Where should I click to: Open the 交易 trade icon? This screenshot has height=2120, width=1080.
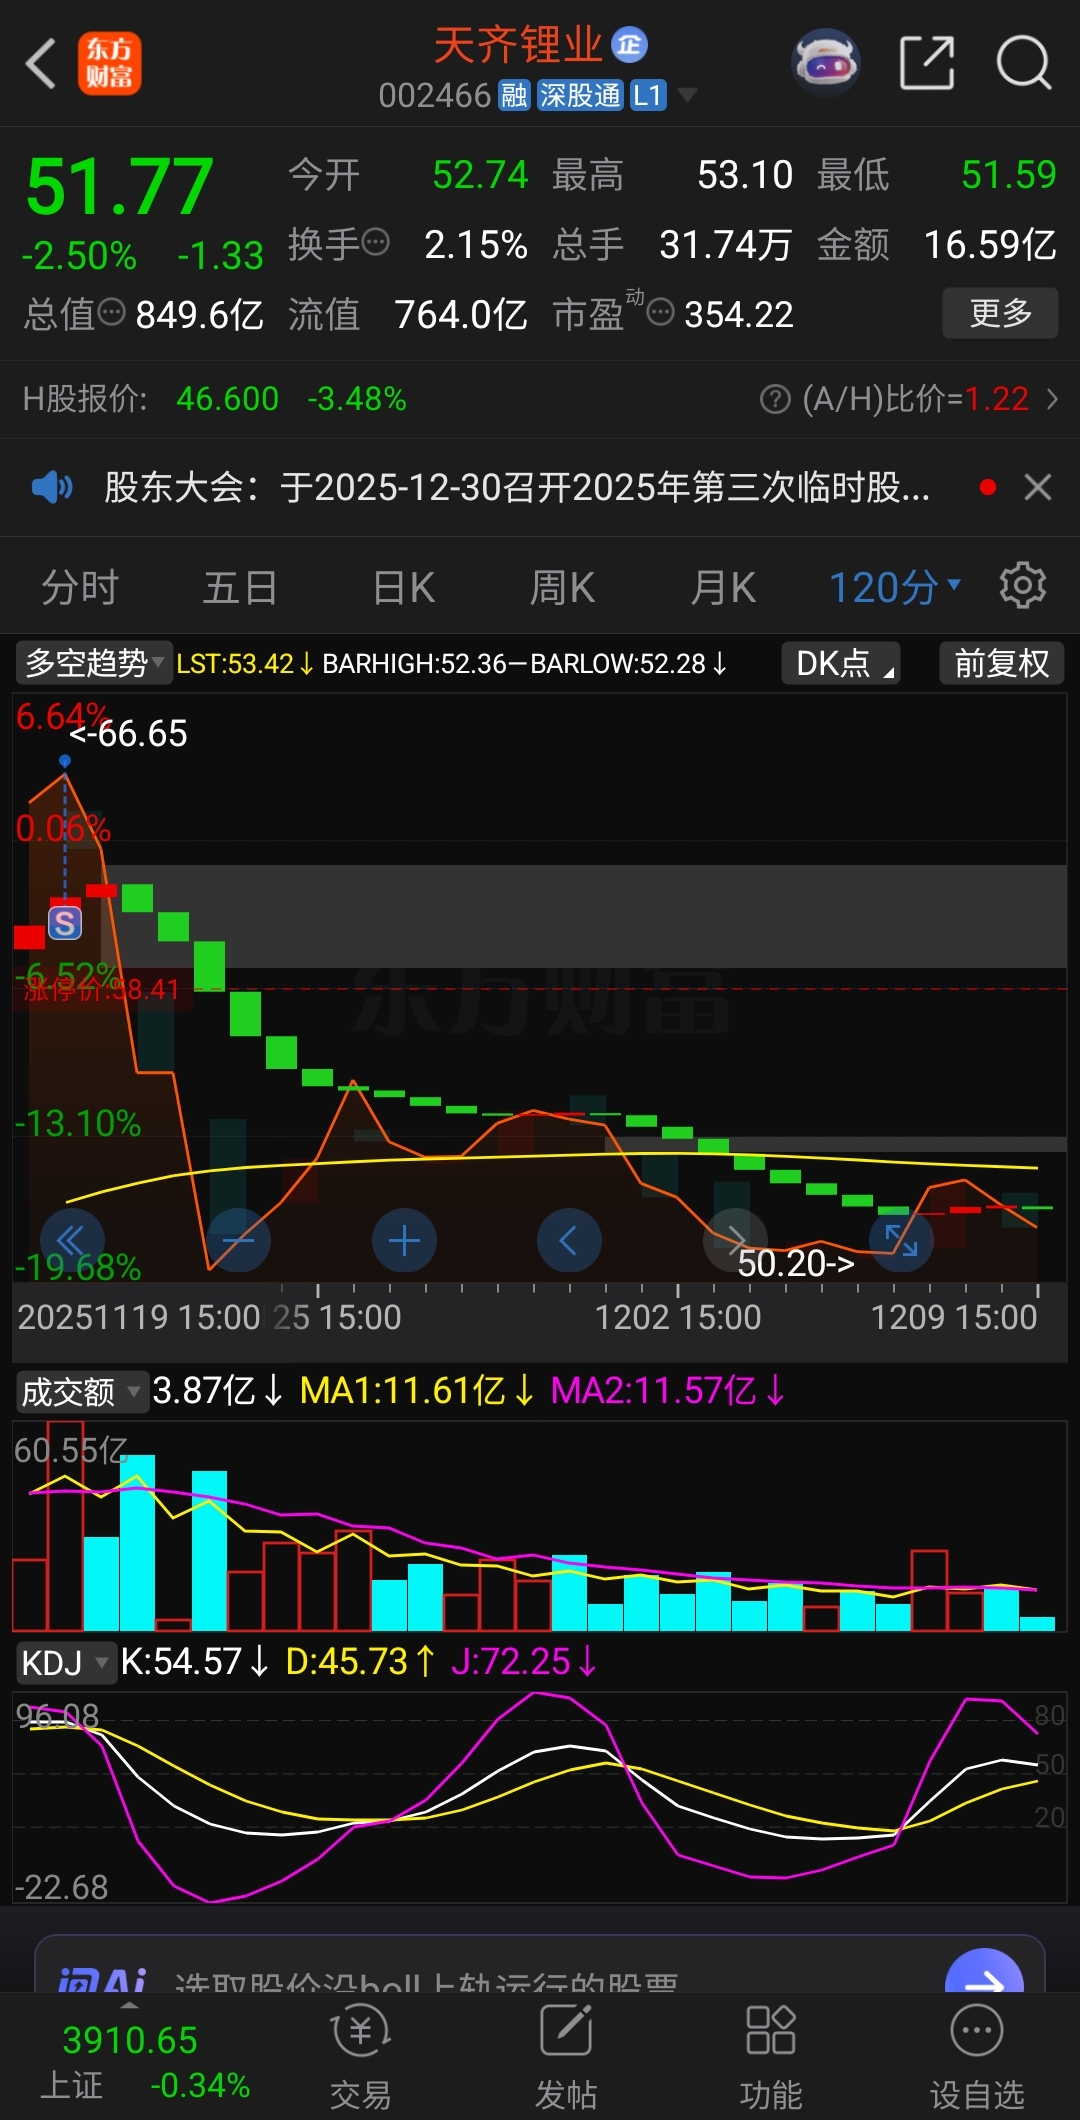360,2058
